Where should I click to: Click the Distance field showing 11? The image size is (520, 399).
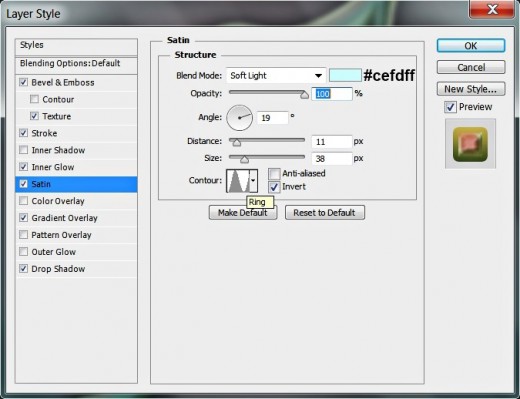pos(332,142)
